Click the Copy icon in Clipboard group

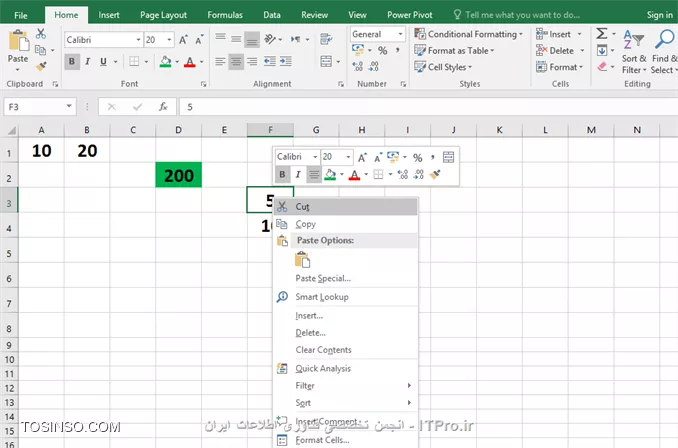point(40,50)
